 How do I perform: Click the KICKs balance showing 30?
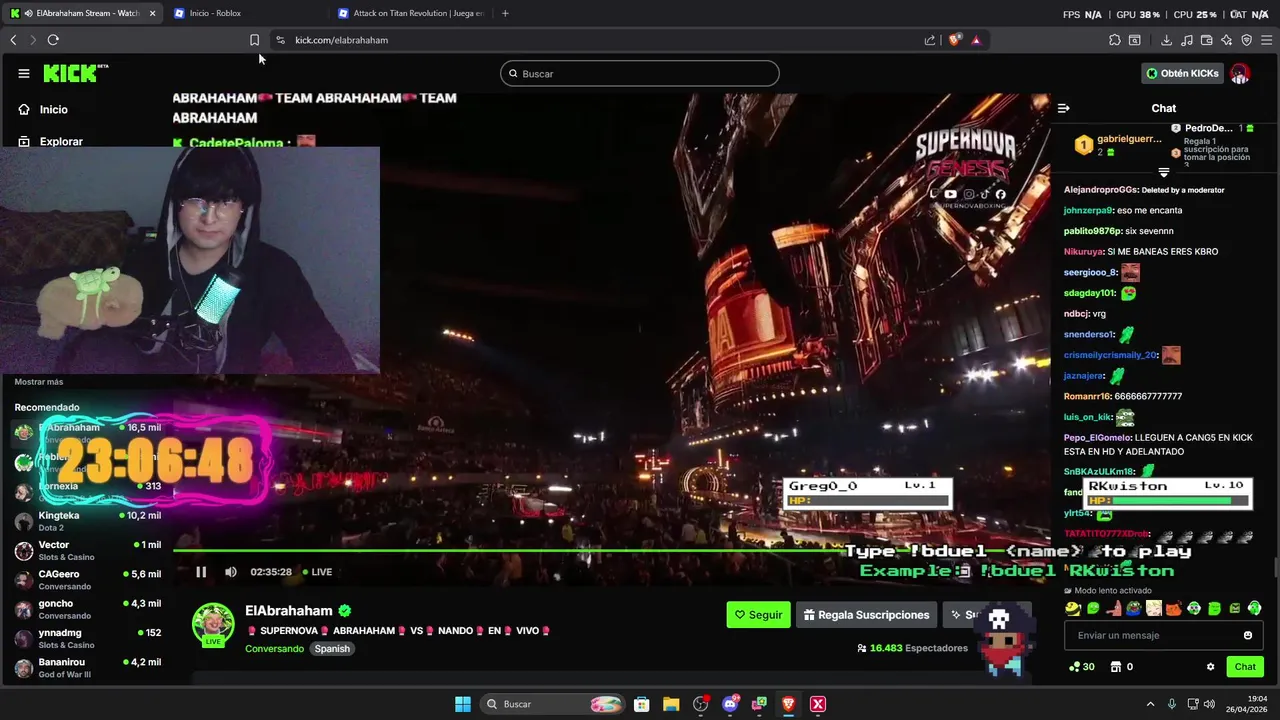click(x=1082, y=667)
